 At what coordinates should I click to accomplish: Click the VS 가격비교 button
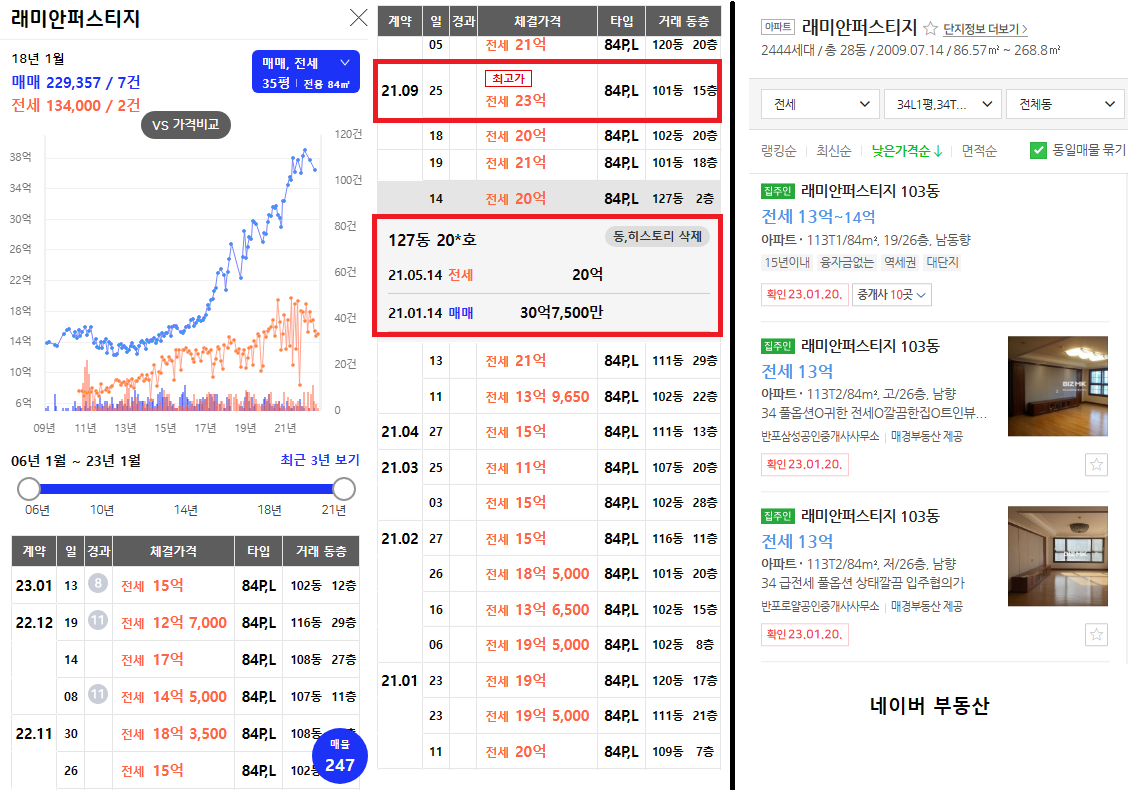coord(186,125)
